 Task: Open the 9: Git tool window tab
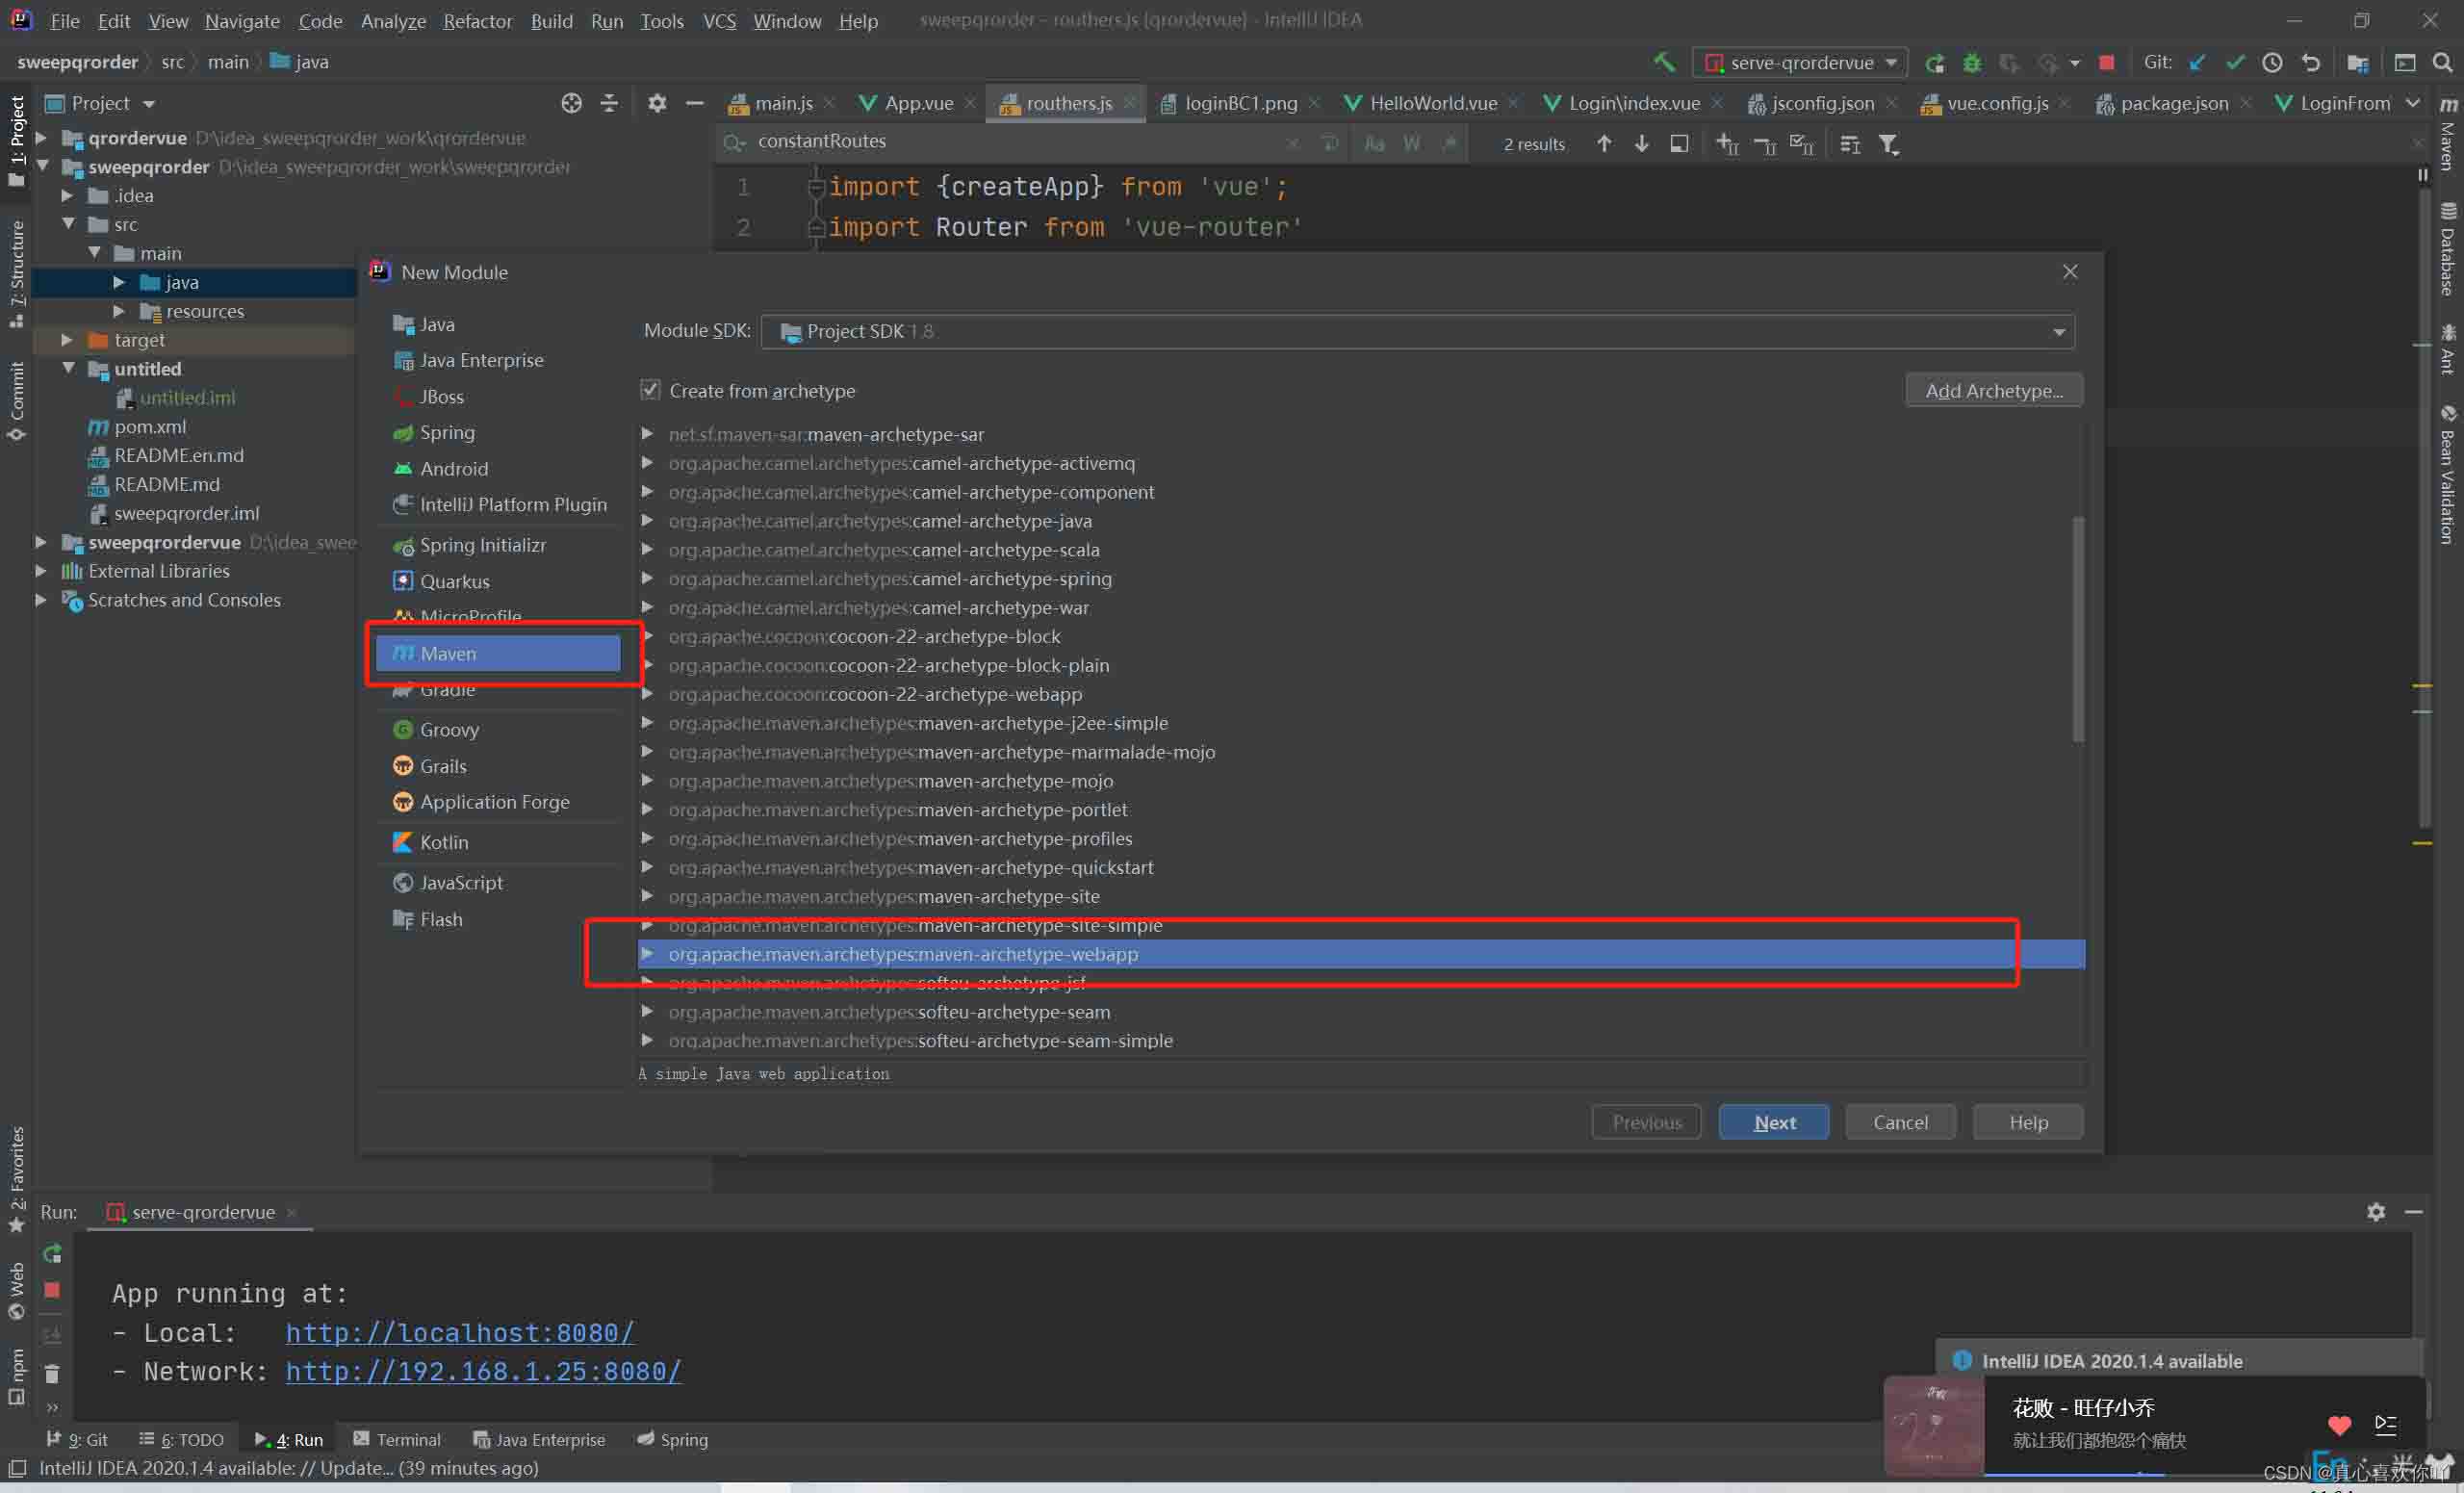(x=77, y=1439)
